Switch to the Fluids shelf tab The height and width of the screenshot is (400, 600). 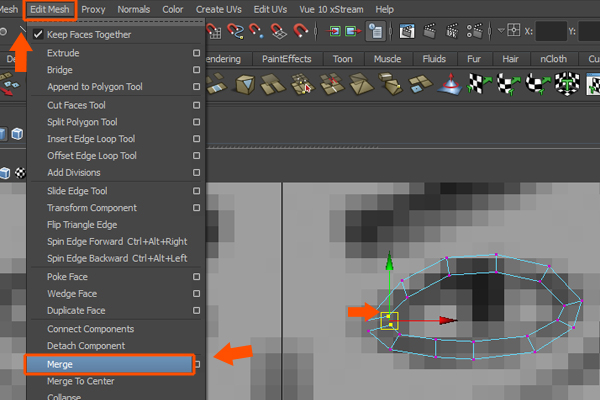point(434,59)
